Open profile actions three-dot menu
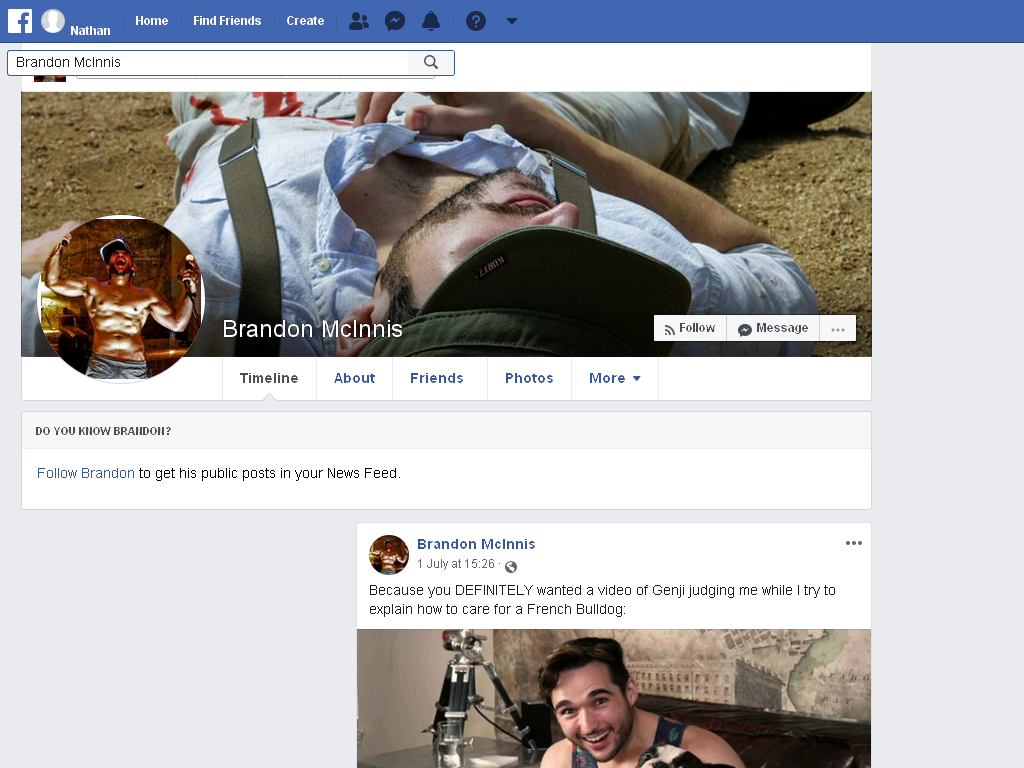 point(838,328)
